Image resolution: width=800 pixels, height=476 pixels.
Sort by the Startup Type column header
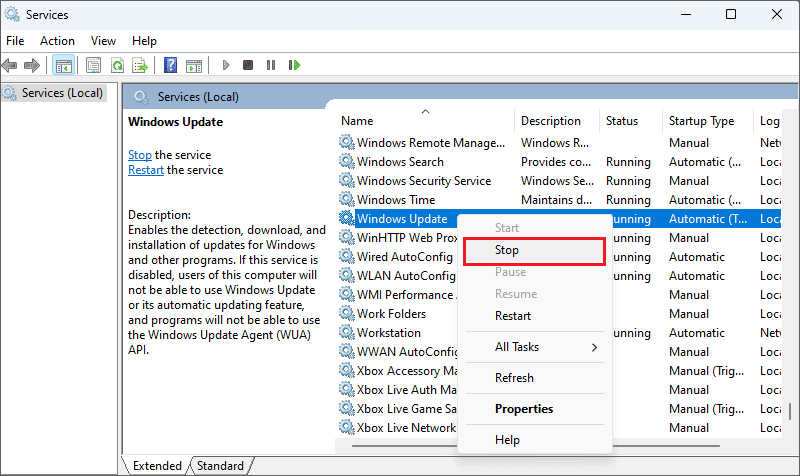point(707,121)
